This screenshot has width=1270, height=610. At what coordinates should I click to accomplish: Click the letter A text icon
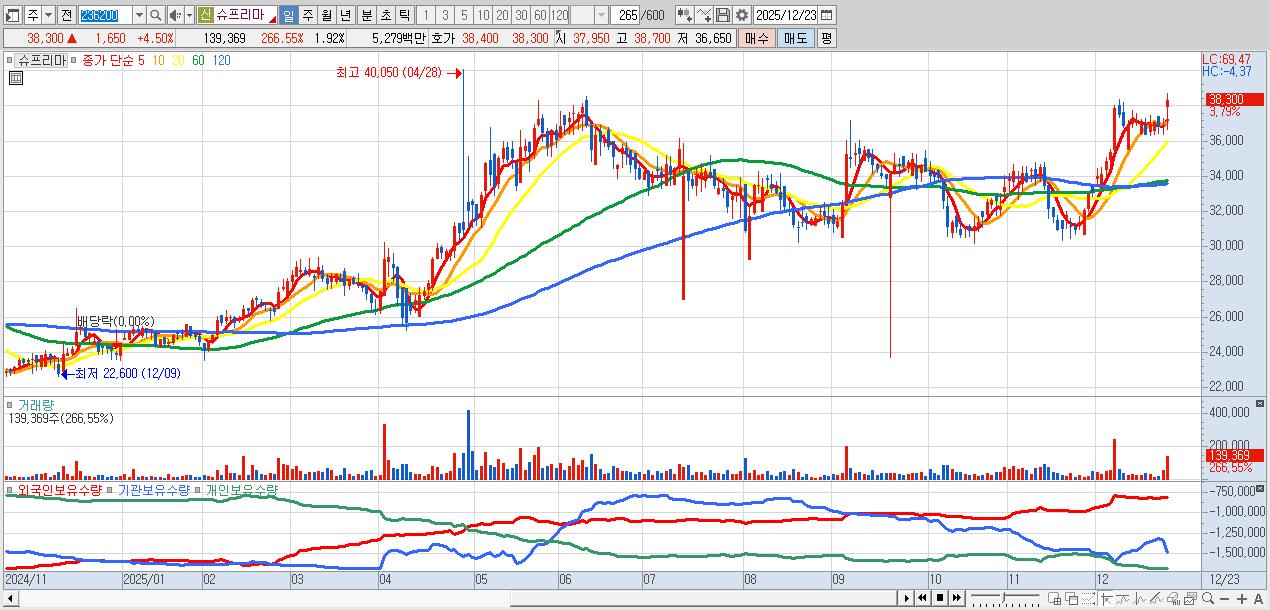(x=1258, y=598)
